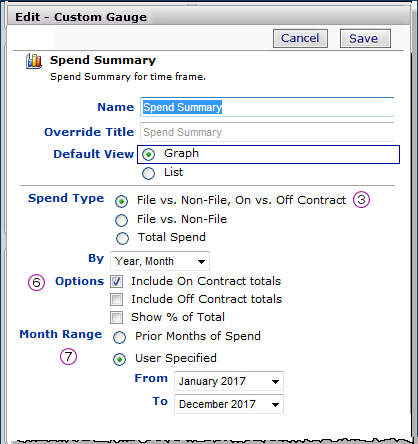Enable Include Off Contract totals checkbox
Viewport: 418px width, 444px height.
(117, 299)
